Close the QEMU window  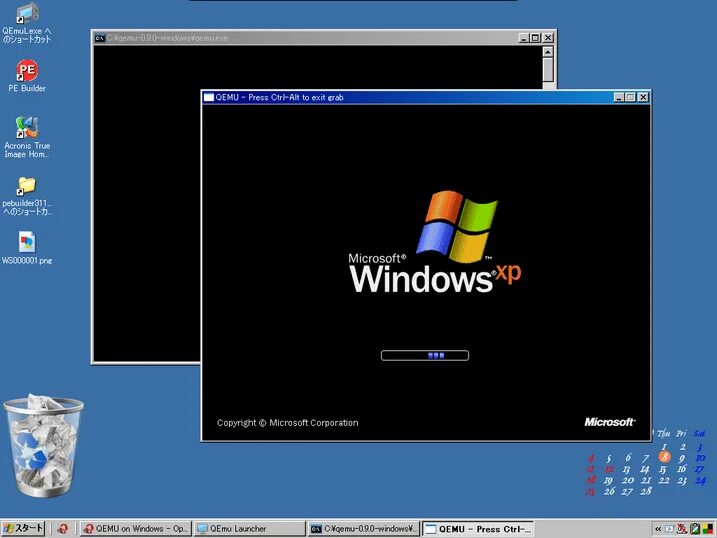[x=643, y=97]
